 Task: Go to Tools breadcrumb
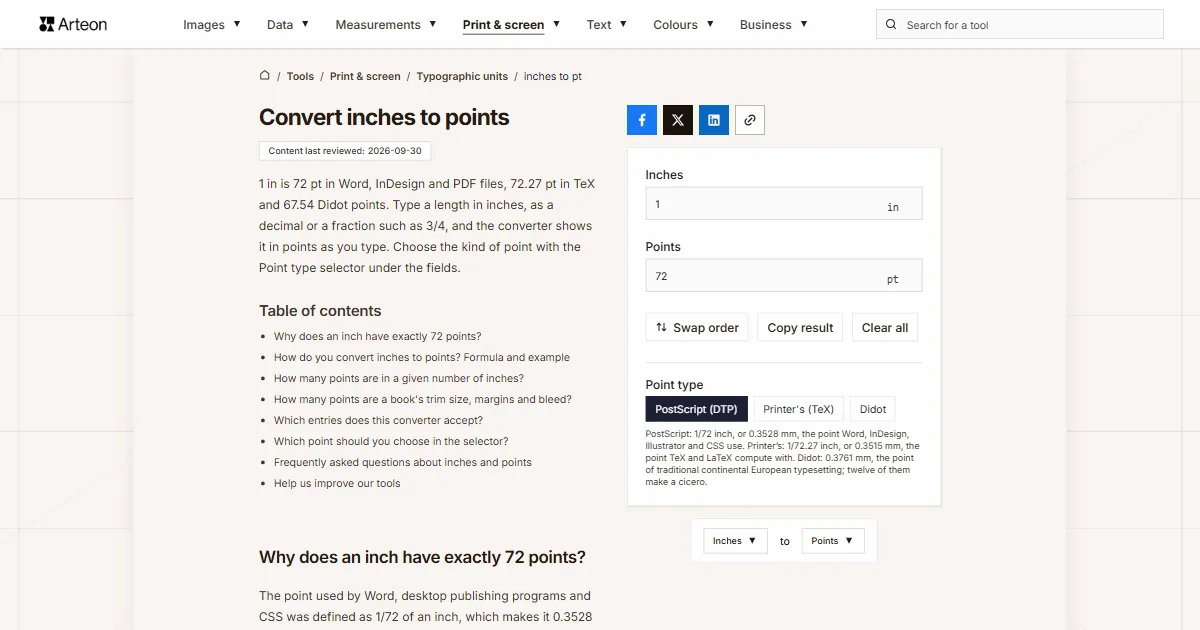coord(300,76)
